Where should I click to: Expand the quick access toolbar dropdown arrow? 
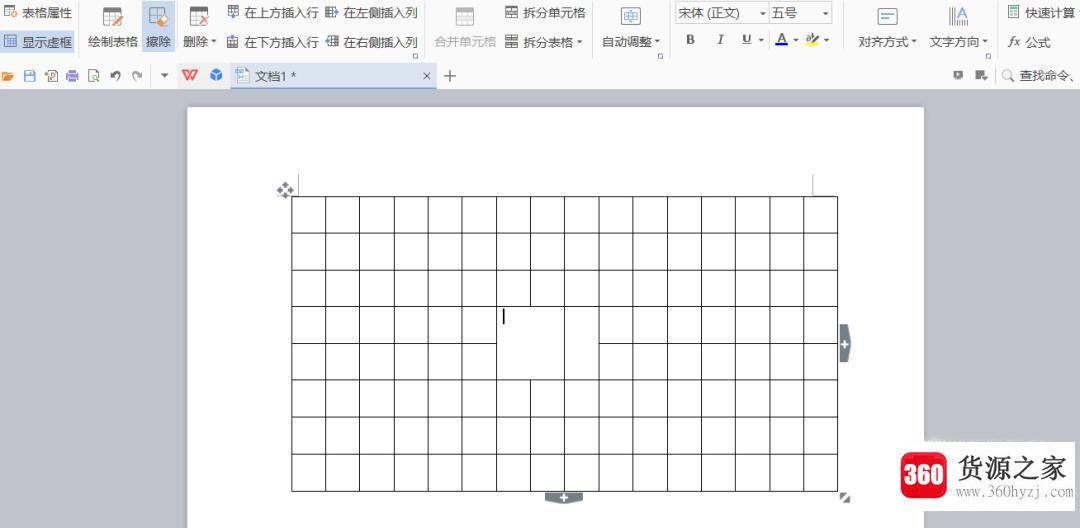pos(165,76)
